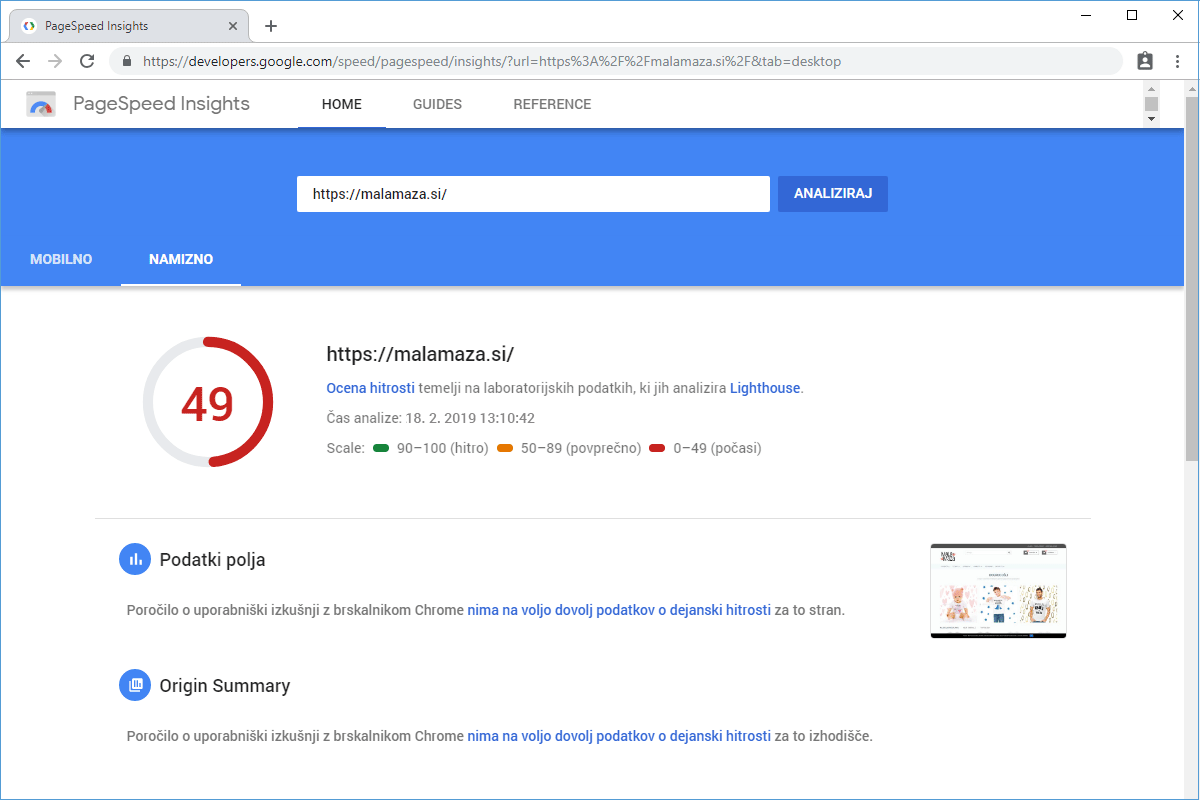Image resolution: width=1200 pixels, height=800 pixels.
Task: Click the profile icon in Chrome toolbar
Action: (1145, 61)
